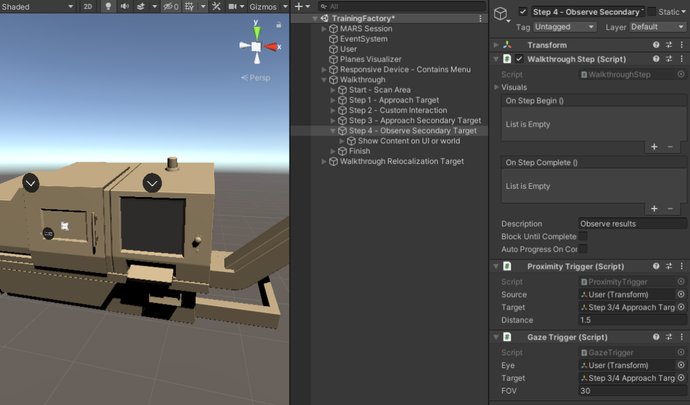Toggle Auto Progress On Complete checkbox
Screen dimensions: 690x405
pos(583,250)
